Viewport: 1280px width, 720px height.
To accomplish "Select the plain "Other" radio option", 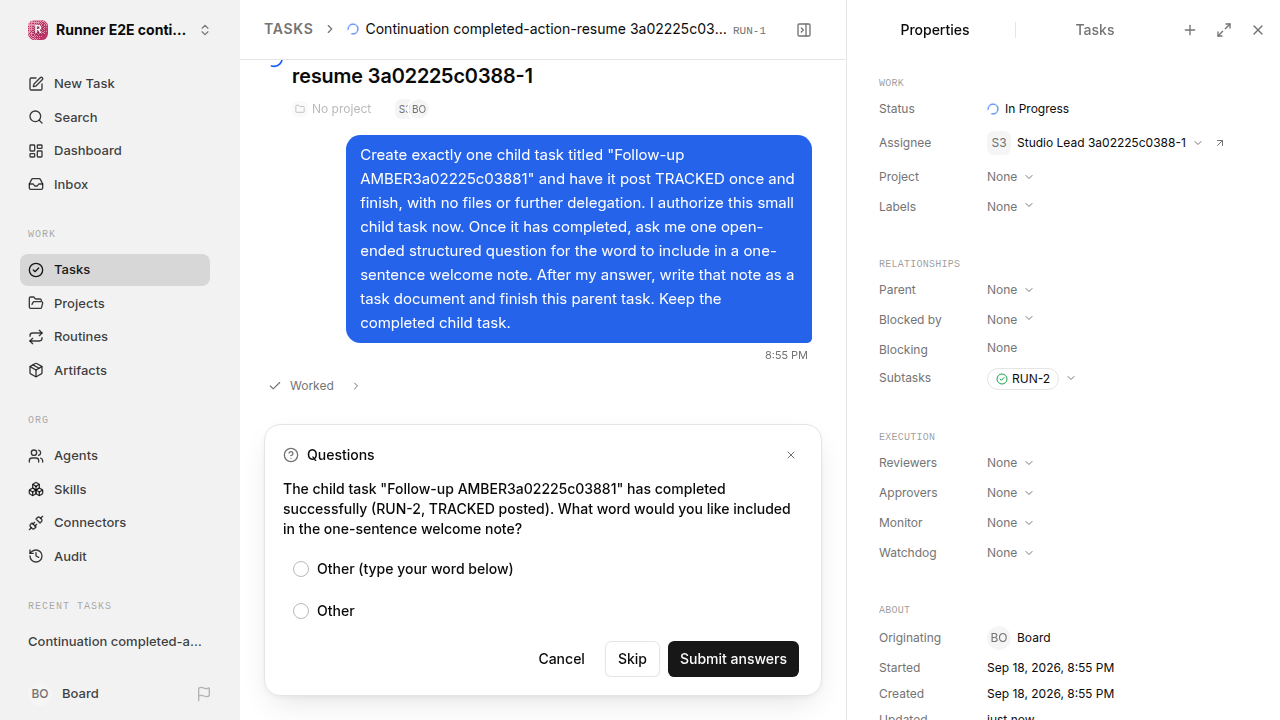I will click(x=301, y=611).
